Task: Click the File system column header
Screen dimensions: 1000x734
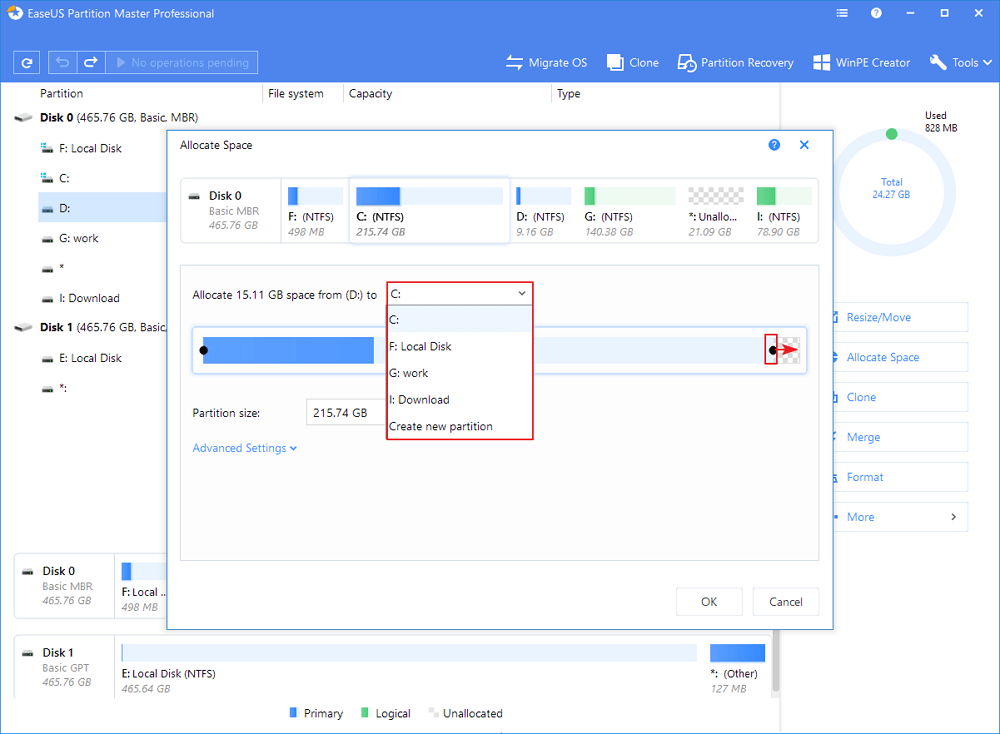Action: (295, 93)
